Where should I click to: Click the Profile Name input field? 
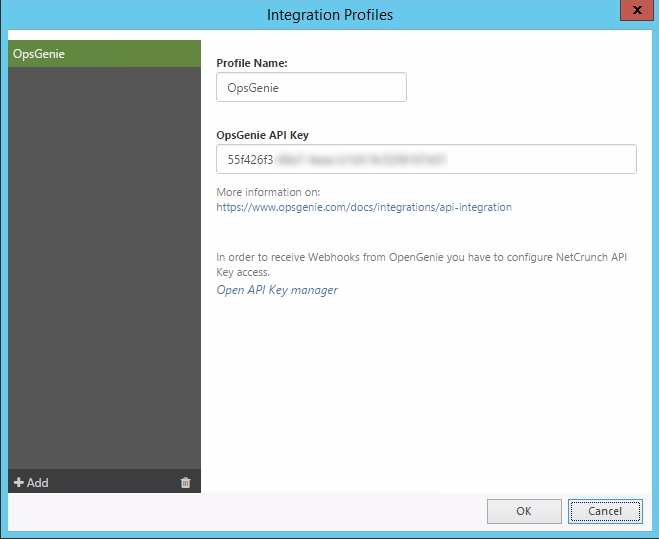[311, 87]
